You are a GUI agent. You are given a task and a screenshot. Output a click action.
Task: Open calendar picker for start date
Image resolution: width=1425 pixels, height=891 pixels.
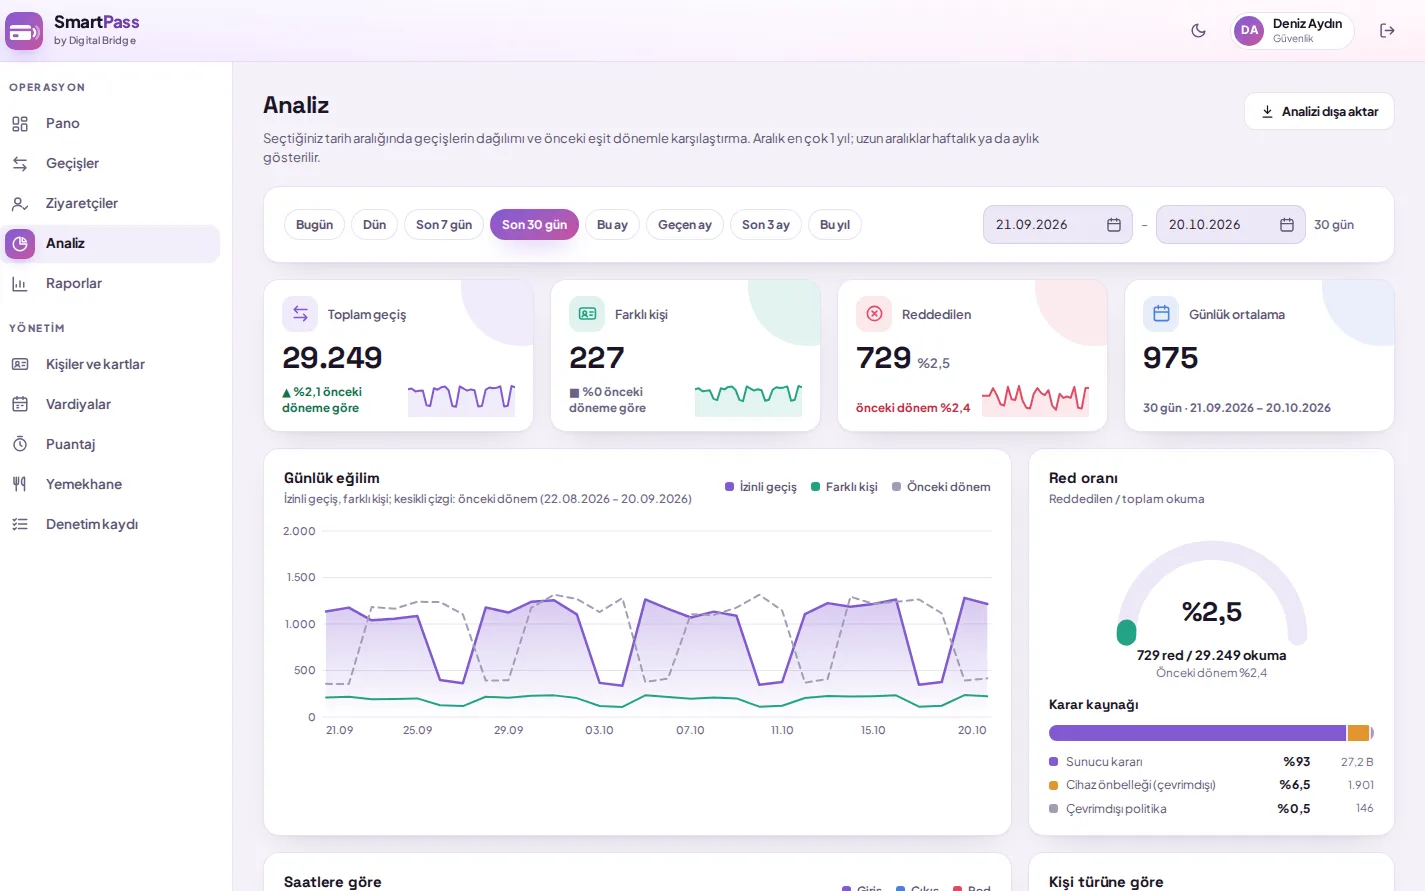1114,225
